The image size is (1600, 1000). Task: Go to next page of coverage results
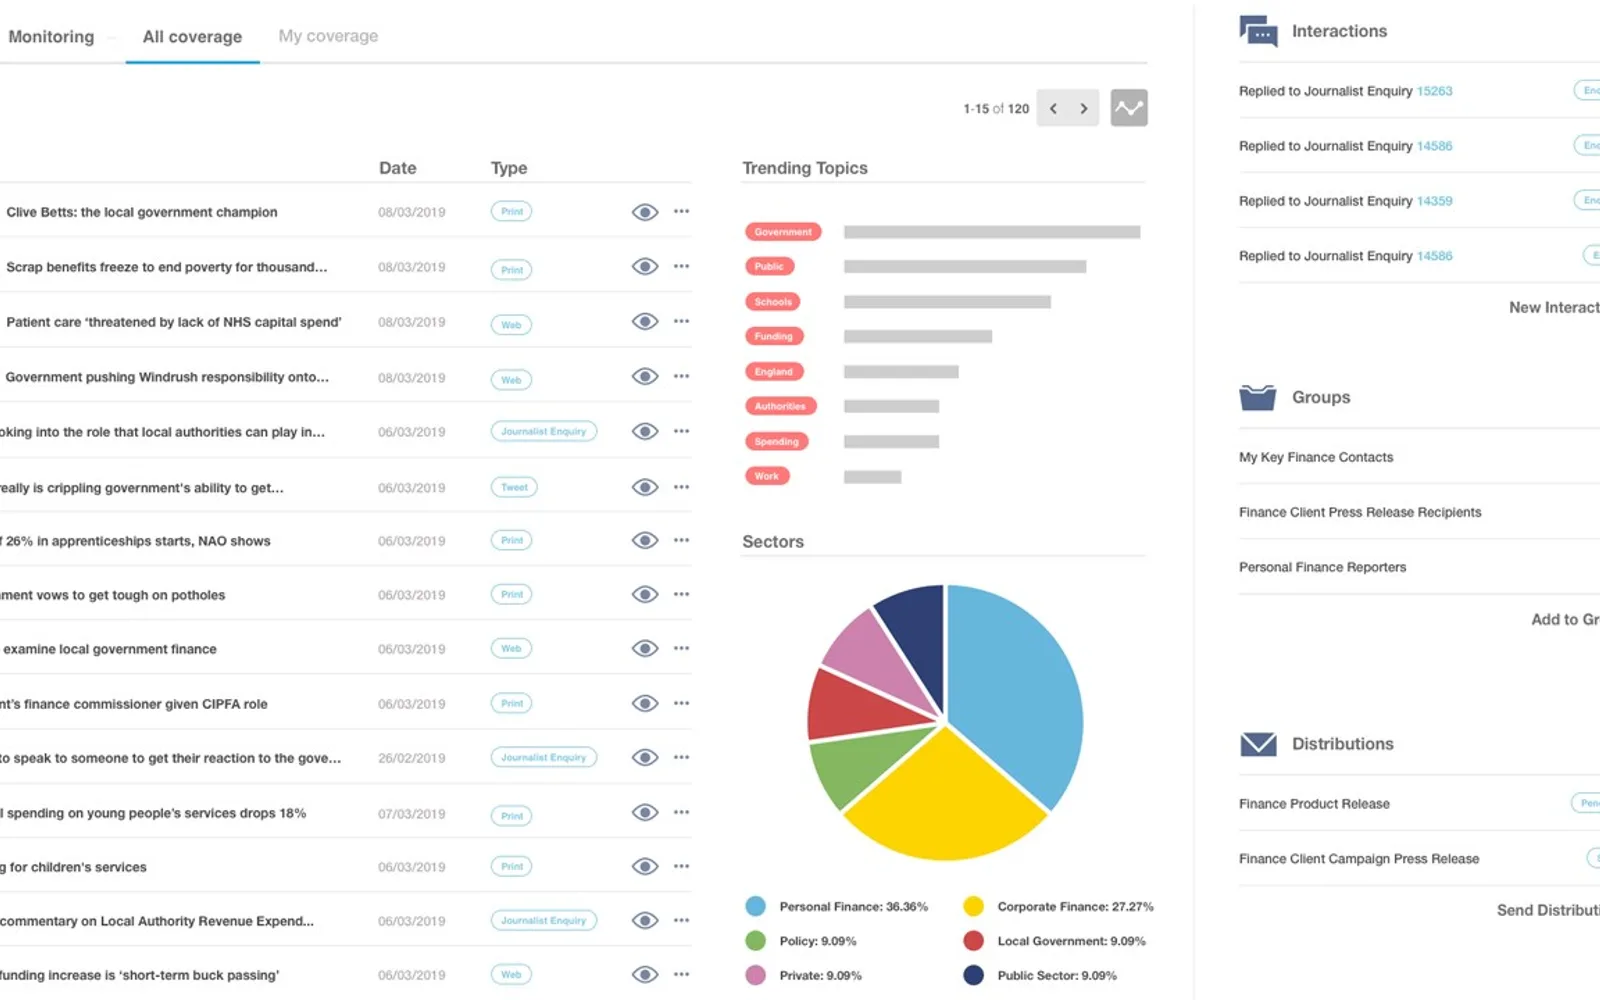[x=1084, y=108]
